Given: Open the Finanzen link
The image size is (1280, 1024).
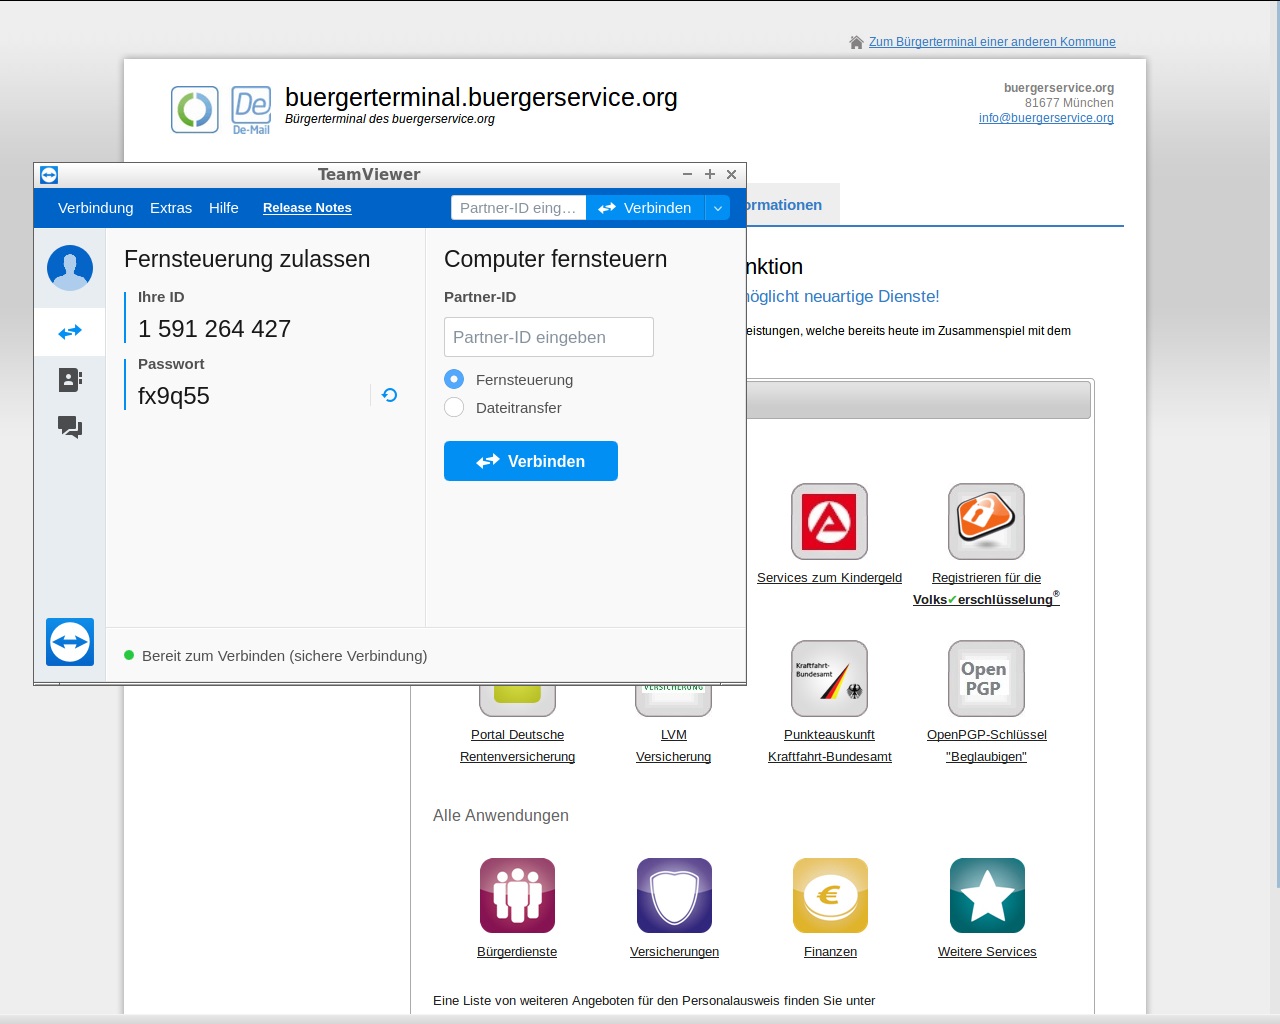Looking at the screenshot, I should 830,952.
